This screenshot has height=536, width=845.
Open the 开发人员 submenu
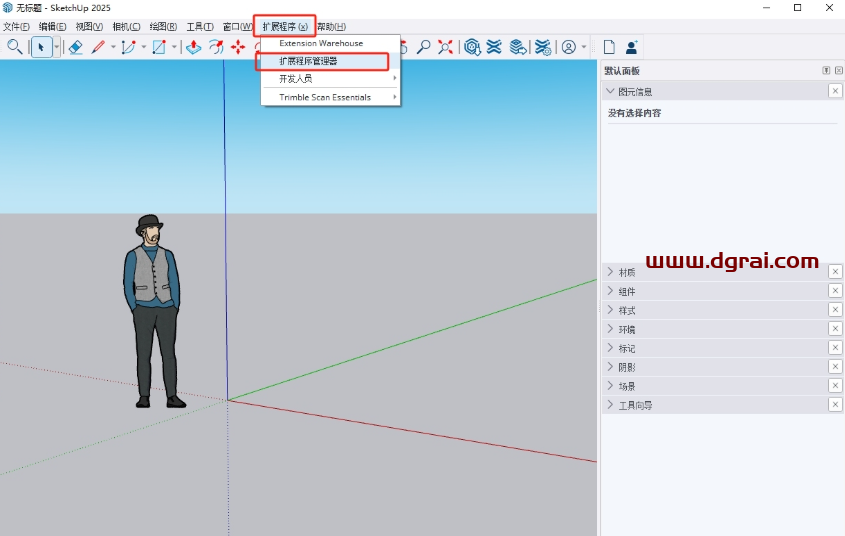[330, 79]
